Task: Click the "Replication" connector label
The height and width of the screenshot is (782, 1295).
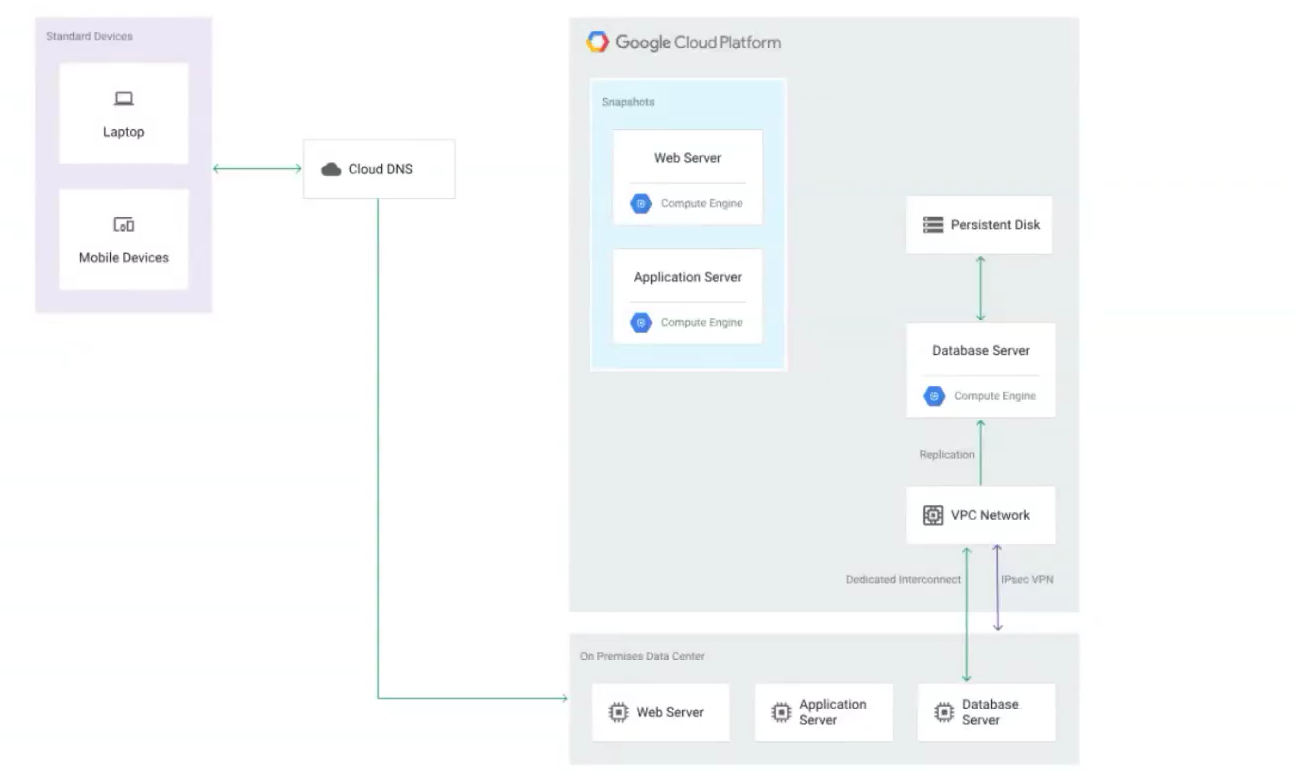Action: (947, 455)
